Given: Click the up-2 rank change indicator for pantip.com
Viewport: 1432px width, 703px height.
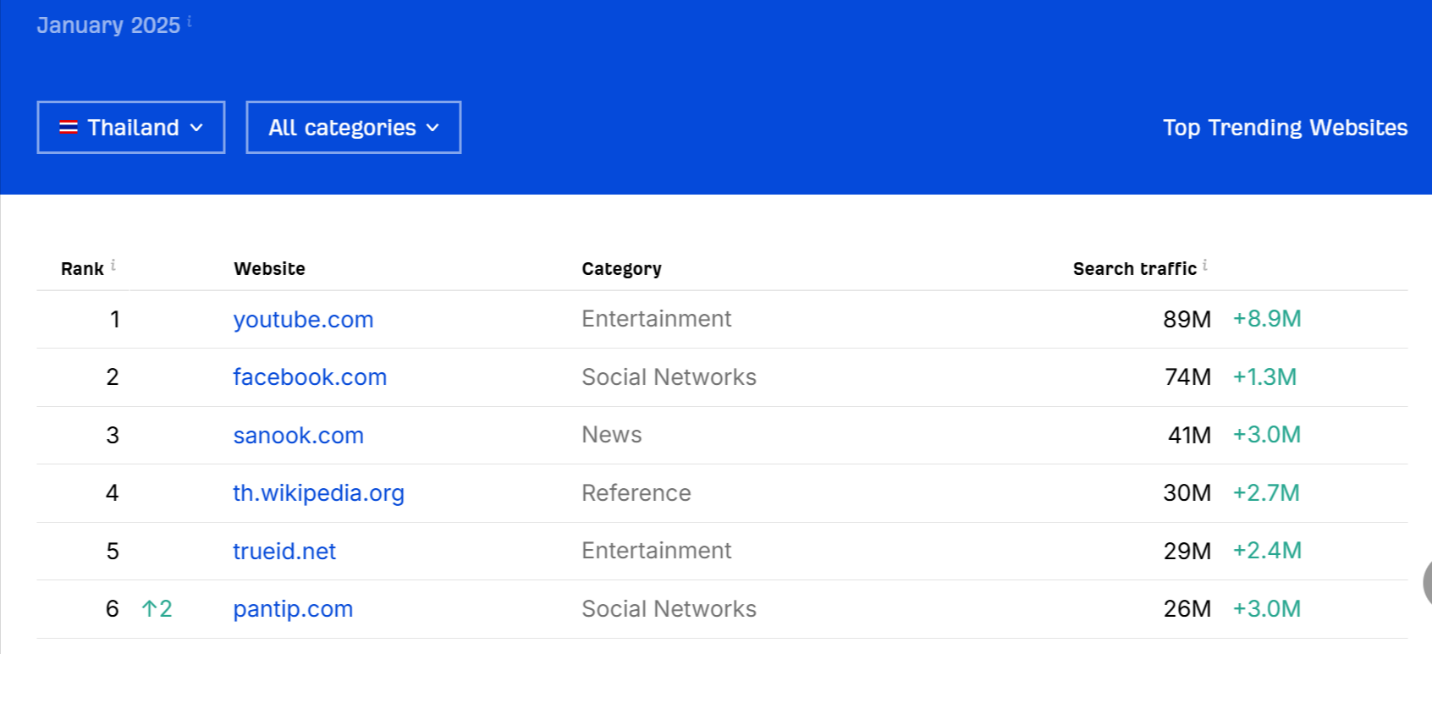Looking at the screenshot, I should 157,609.
